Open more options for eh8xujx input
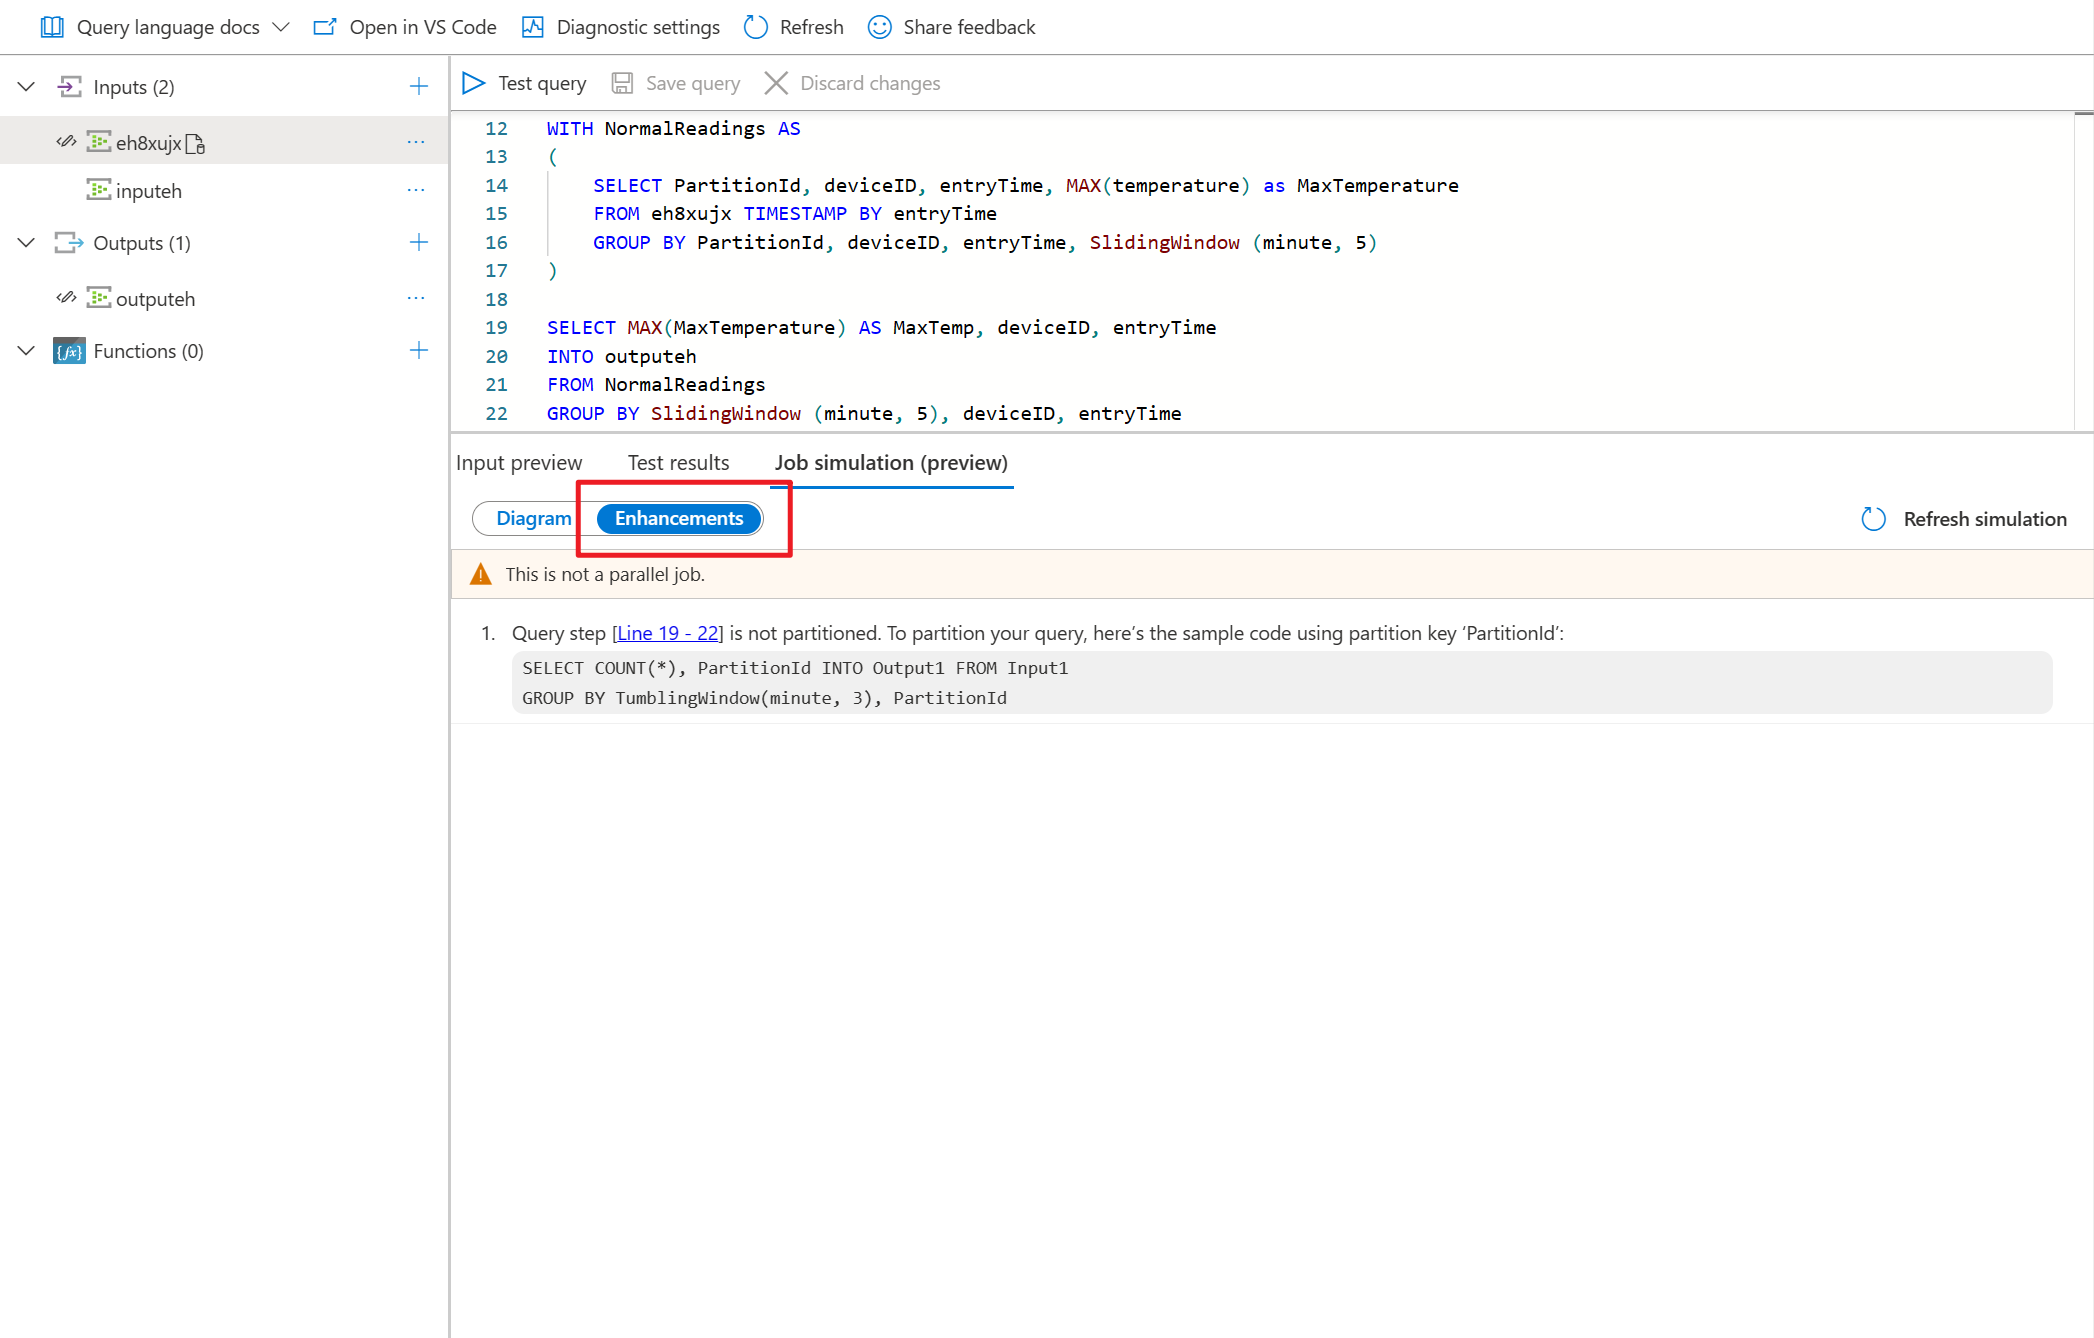The width and height of the screenshot is (2094, 1338). tap(416, 143)
